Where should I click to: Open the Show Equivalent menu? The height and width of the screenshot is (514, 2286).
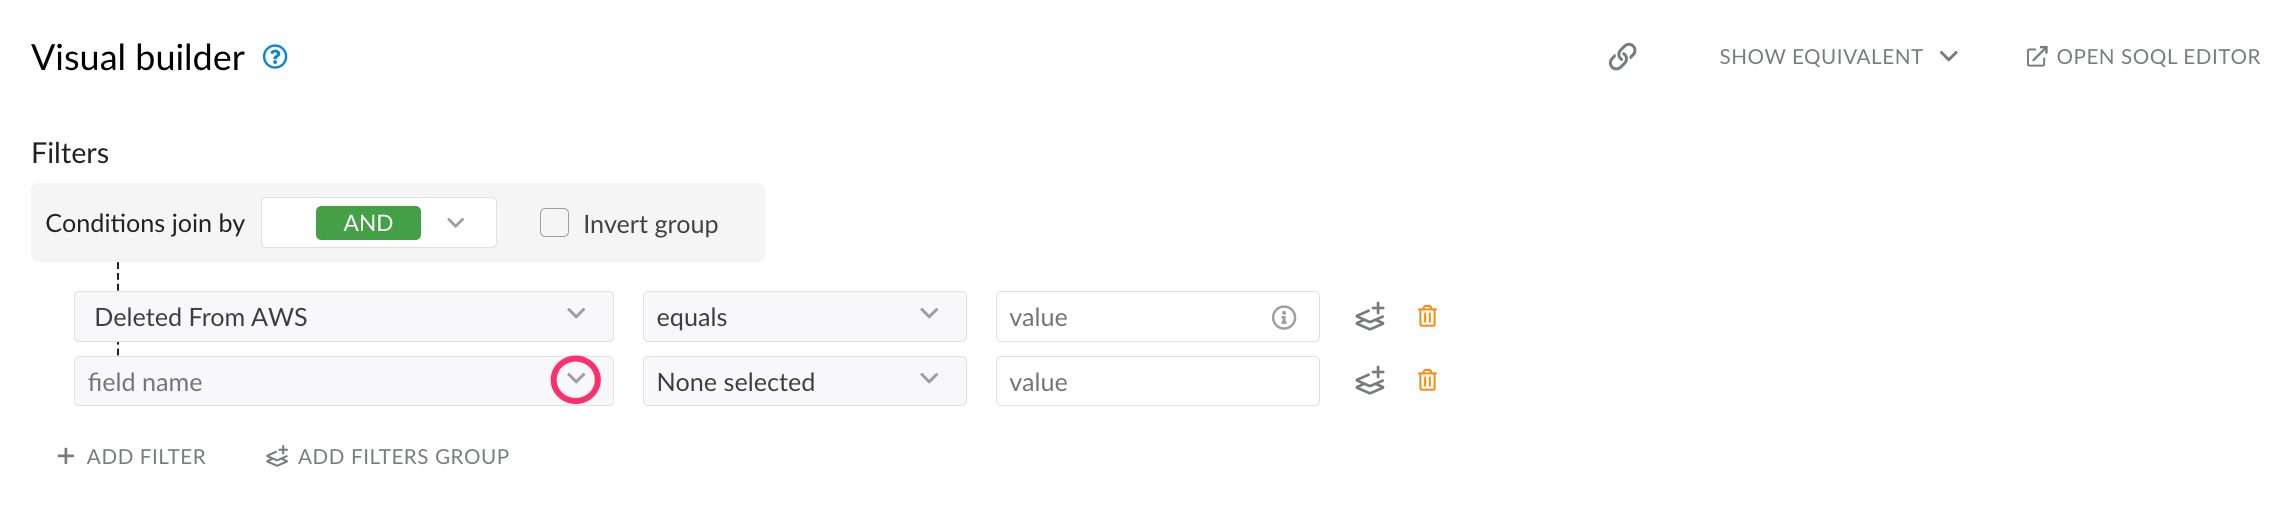pos(1838,57)
